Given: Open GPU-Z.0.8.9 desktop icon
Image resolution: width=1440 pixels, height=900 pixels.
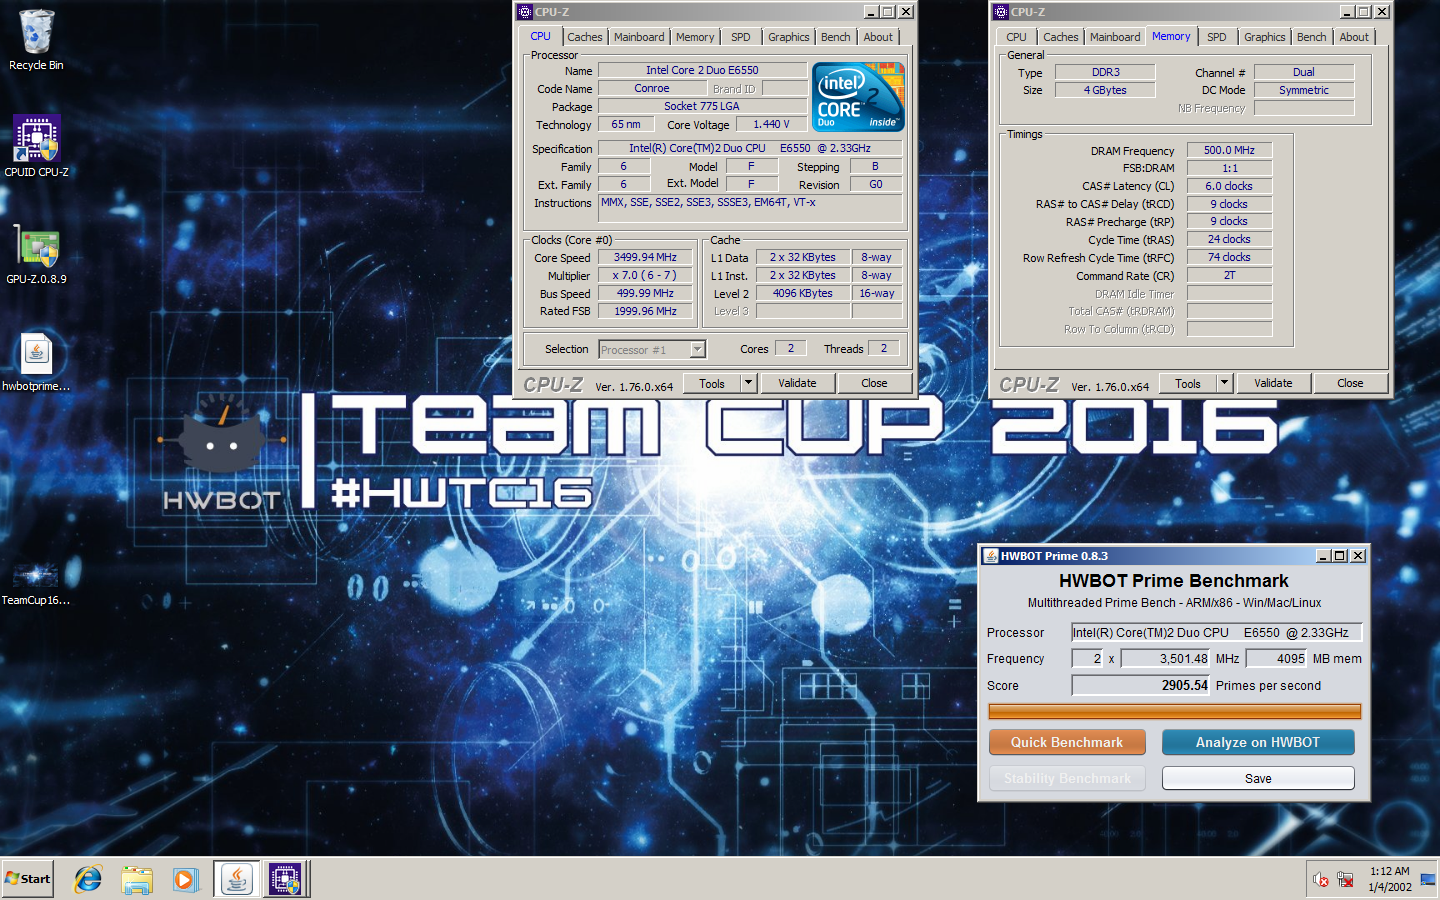Looking at the screenshot, I should pos(36,254).
